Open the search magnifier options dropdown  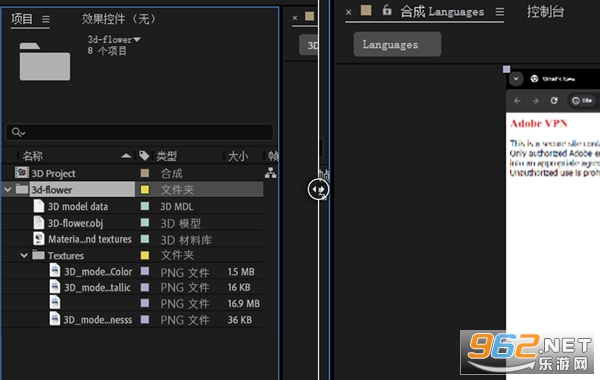click(18, 132)
